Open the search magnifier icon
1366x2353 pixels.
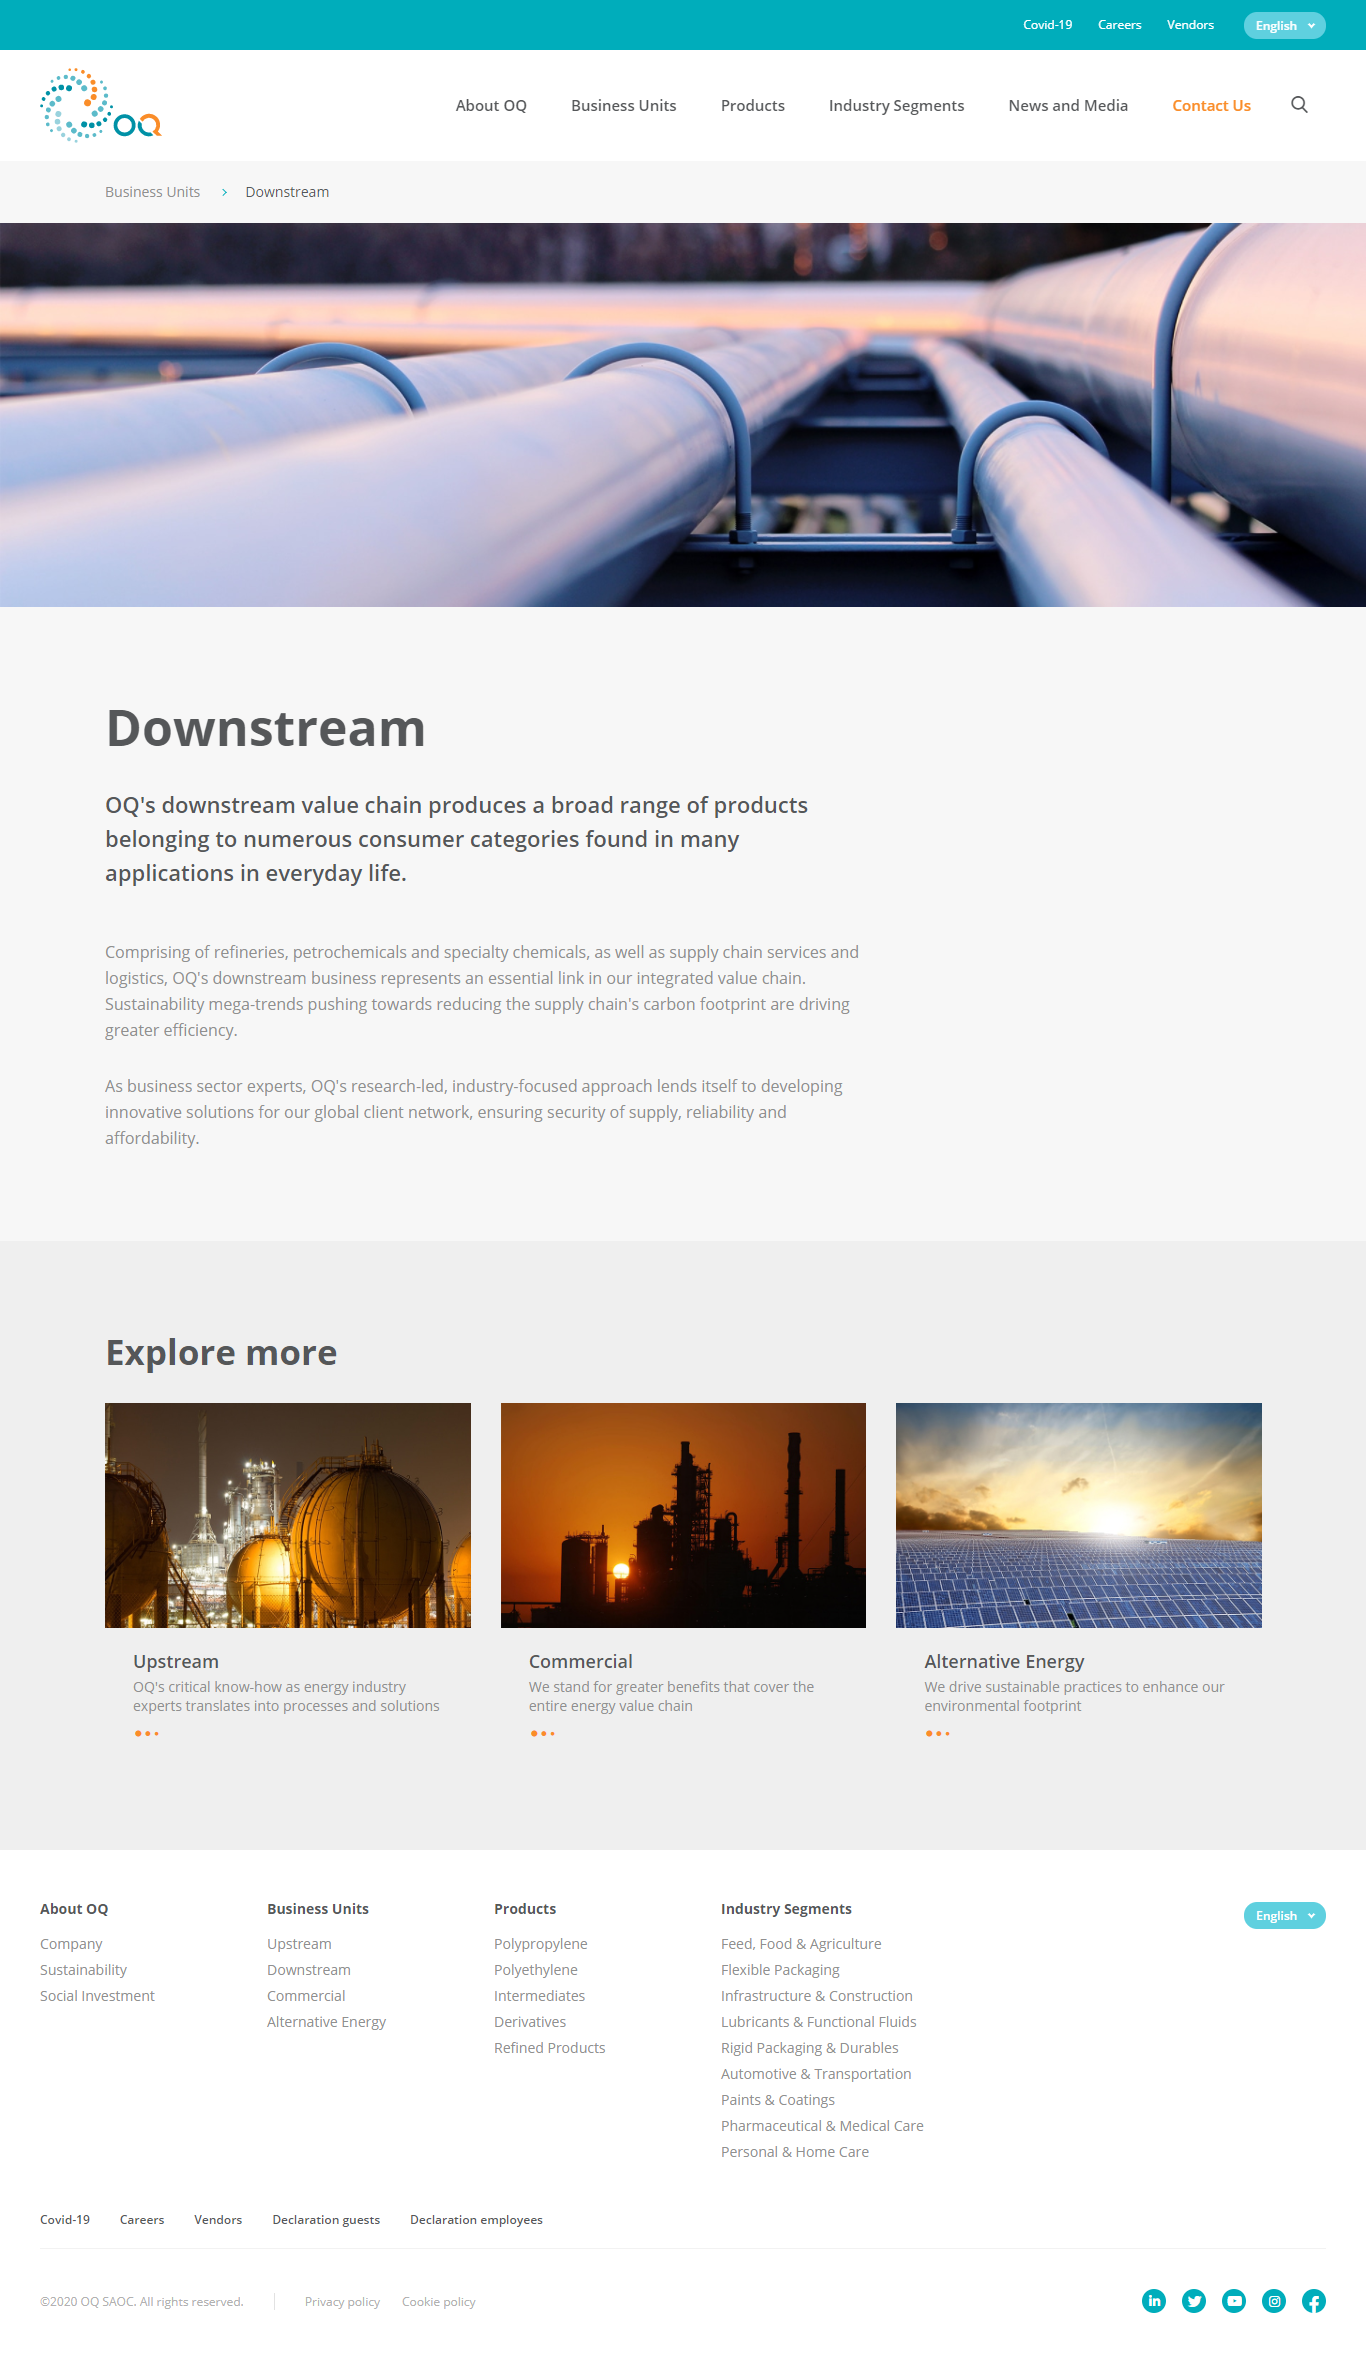coord(1299,105)
